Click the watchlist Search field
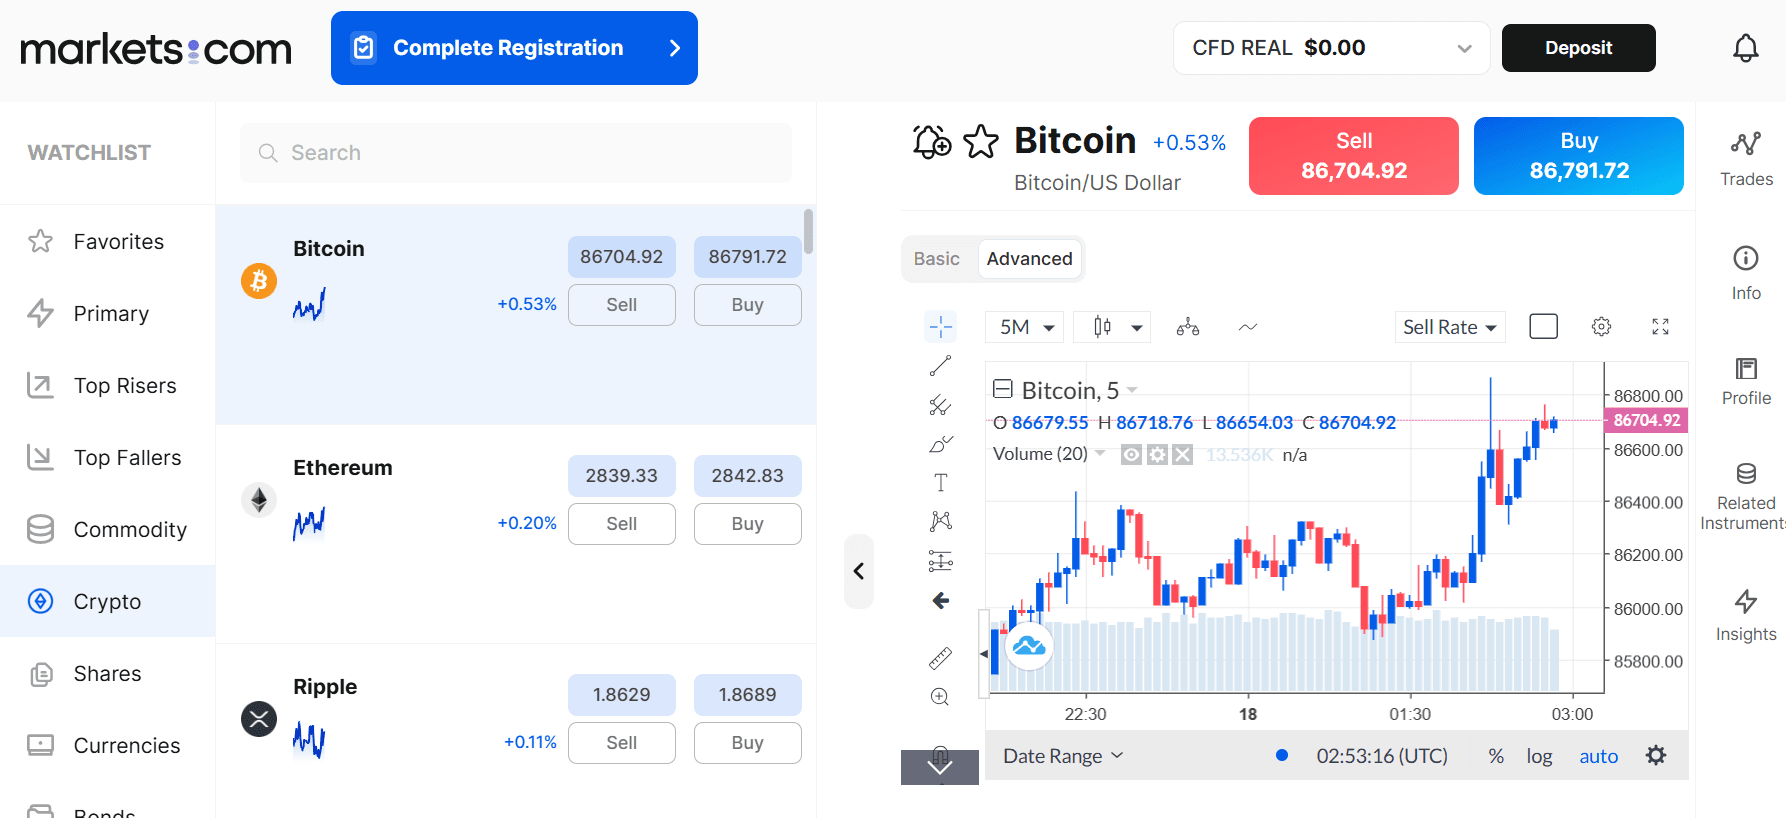 pos(515,152)
